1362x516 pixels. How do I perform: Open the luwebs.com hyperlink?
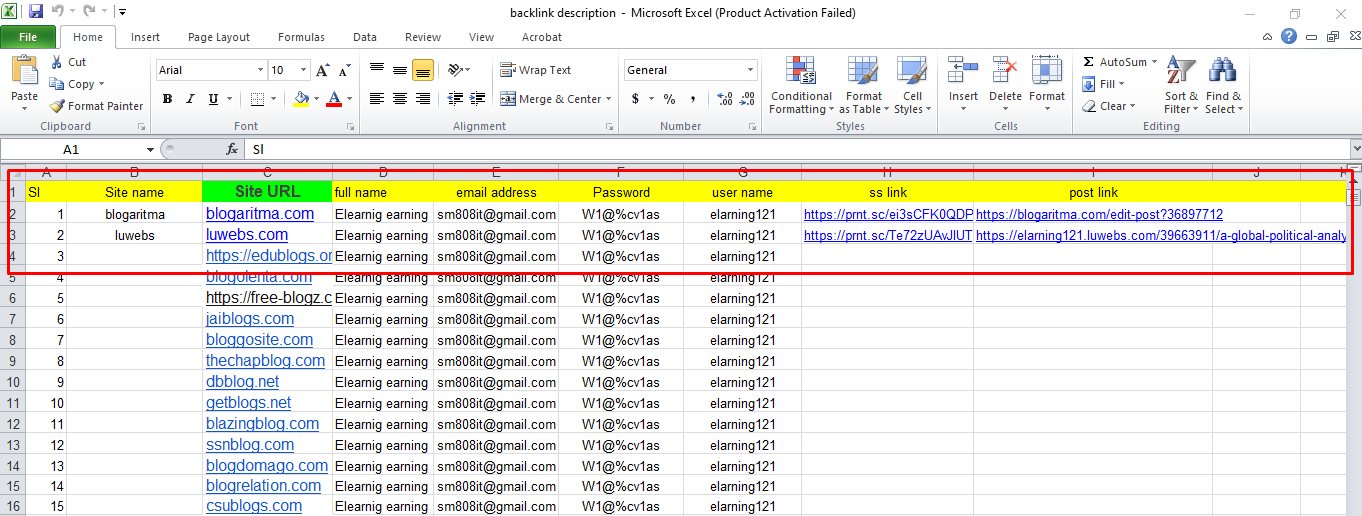247,235
